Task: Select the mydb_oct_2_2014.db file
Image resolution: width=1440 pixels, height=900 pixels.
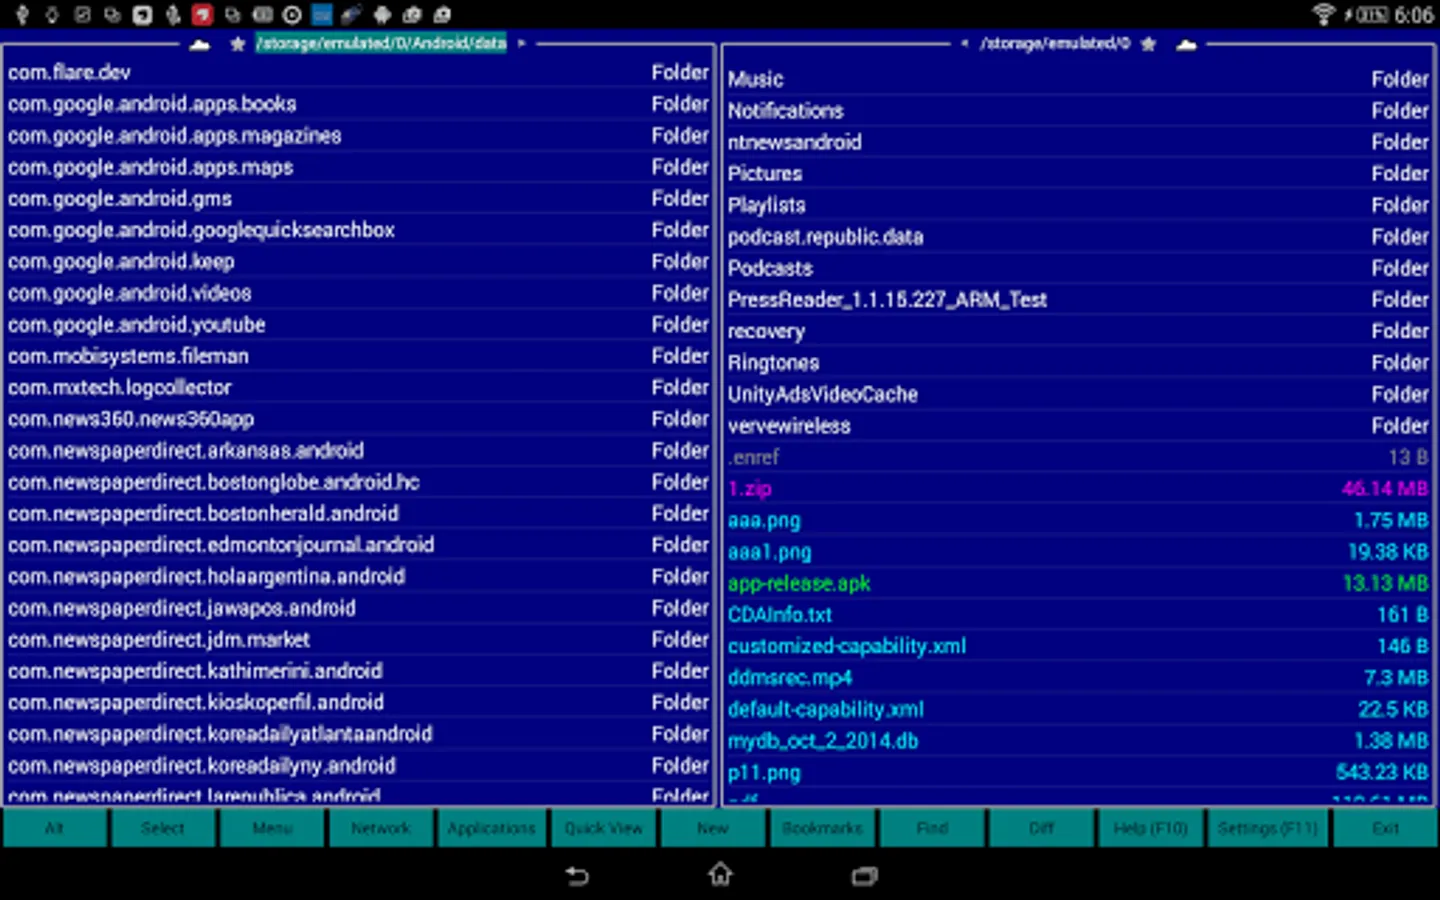Action: point(1078,740)
